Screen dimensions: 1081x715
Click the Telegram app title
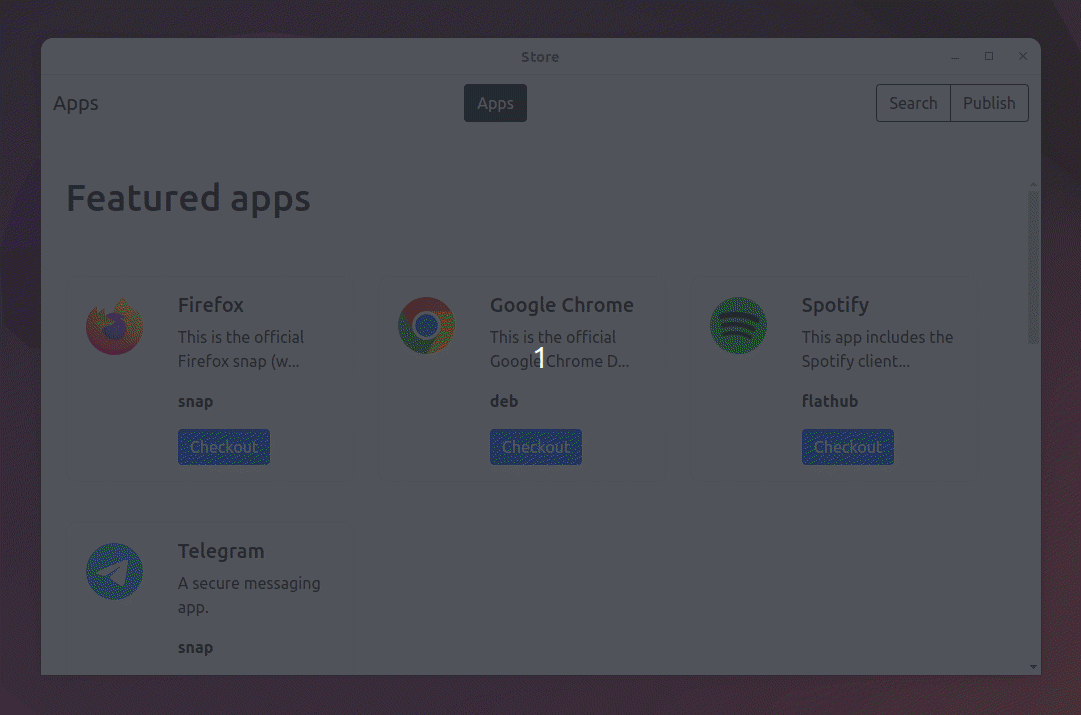click(221, 551)
